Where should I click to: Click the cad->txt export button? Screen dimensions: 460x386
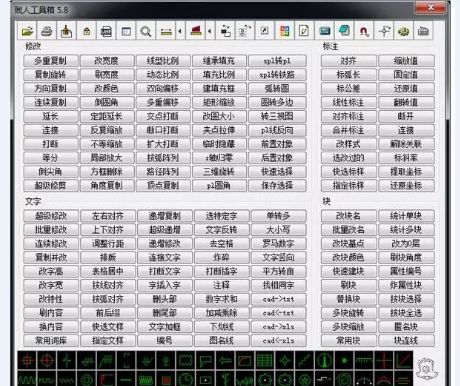[278, 299]
